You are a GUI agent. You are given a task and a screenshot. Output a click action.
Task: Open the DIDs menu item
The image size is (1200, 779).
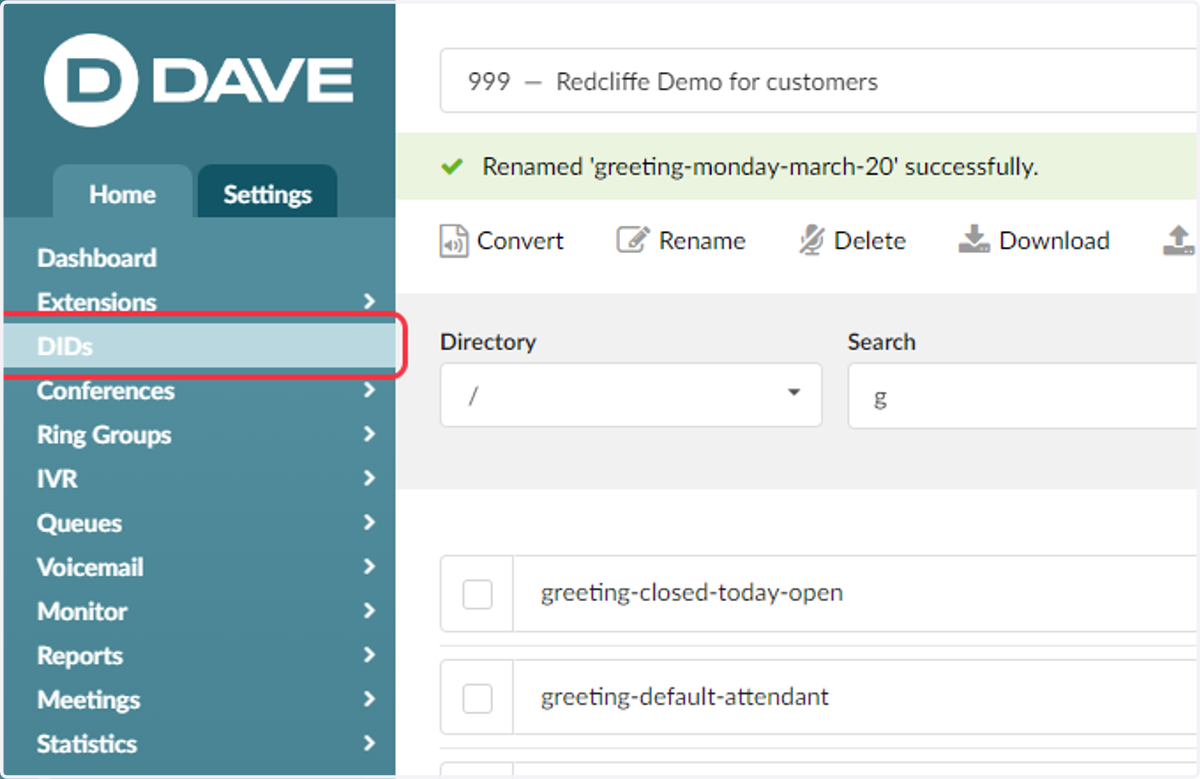coord(200,346)
